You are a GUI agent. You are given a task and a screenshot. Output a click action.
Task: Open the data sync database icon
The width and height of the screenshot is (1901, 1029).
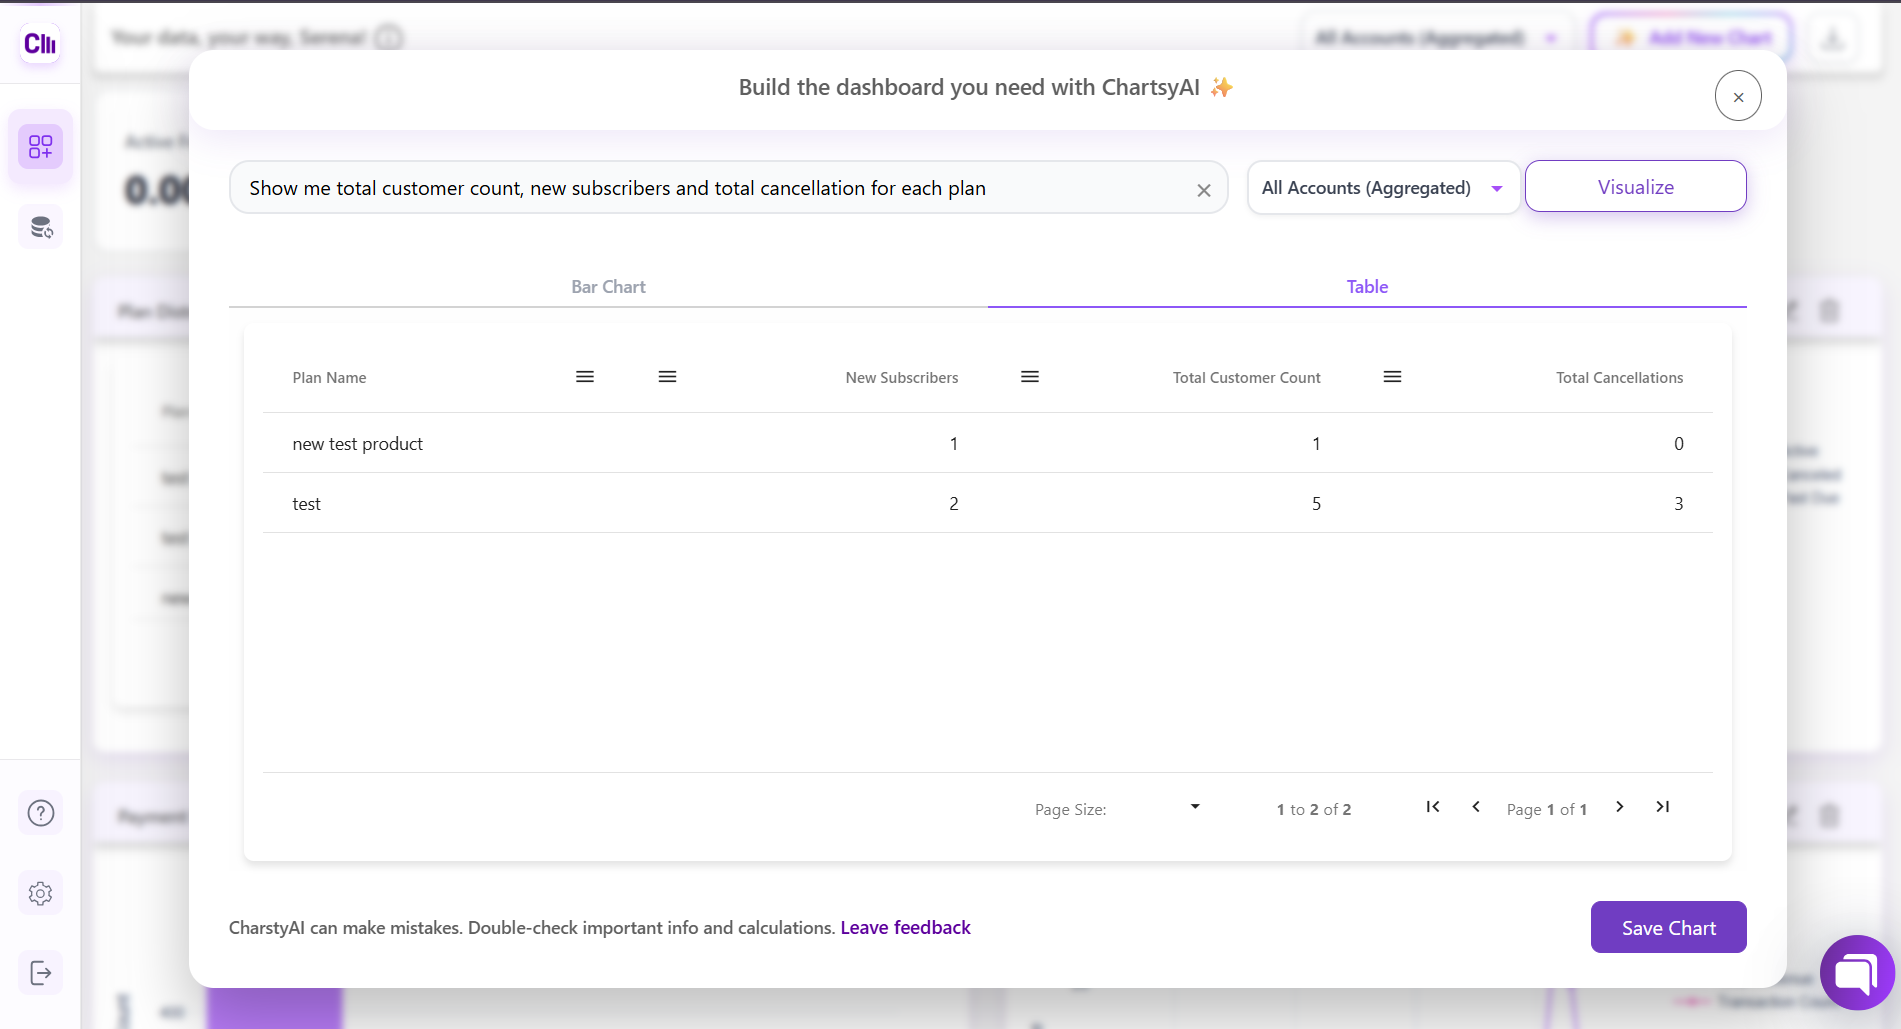tap(41, 227)
